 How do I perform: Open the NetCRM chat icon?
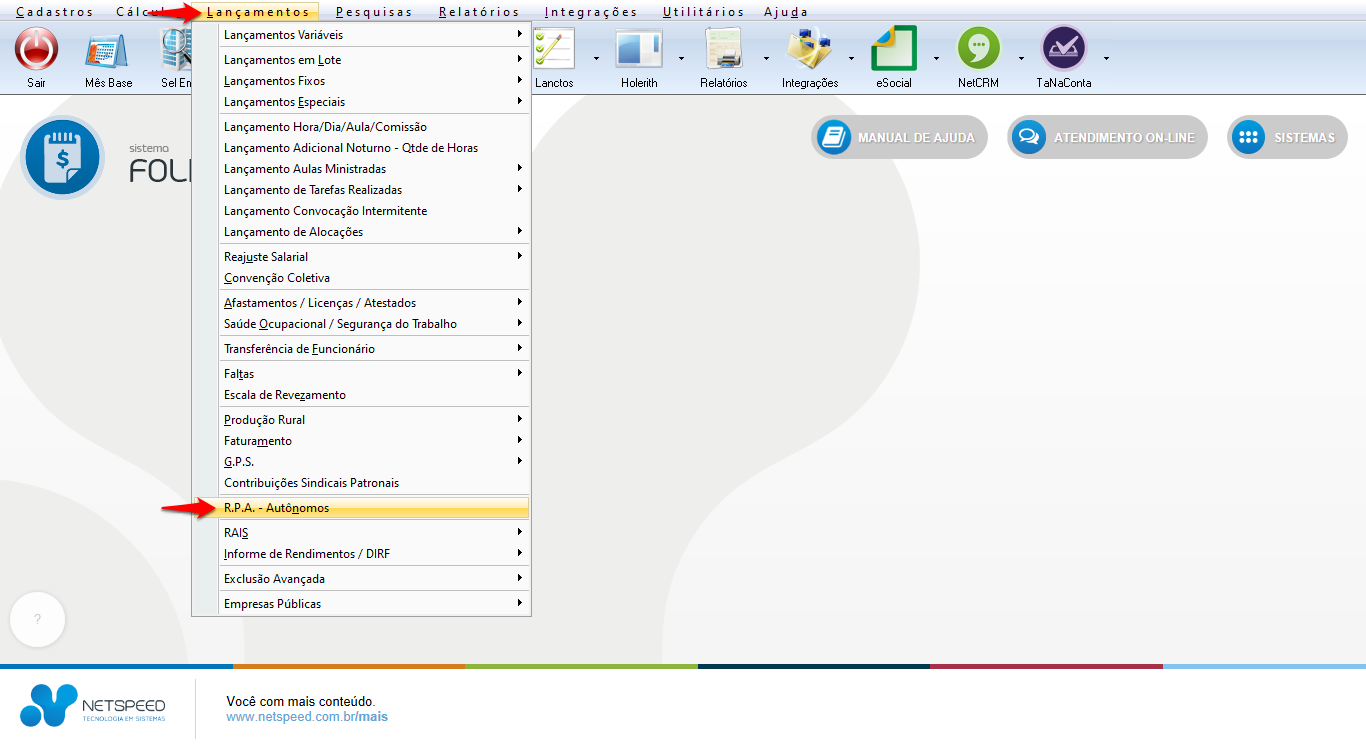coord(978,49)
